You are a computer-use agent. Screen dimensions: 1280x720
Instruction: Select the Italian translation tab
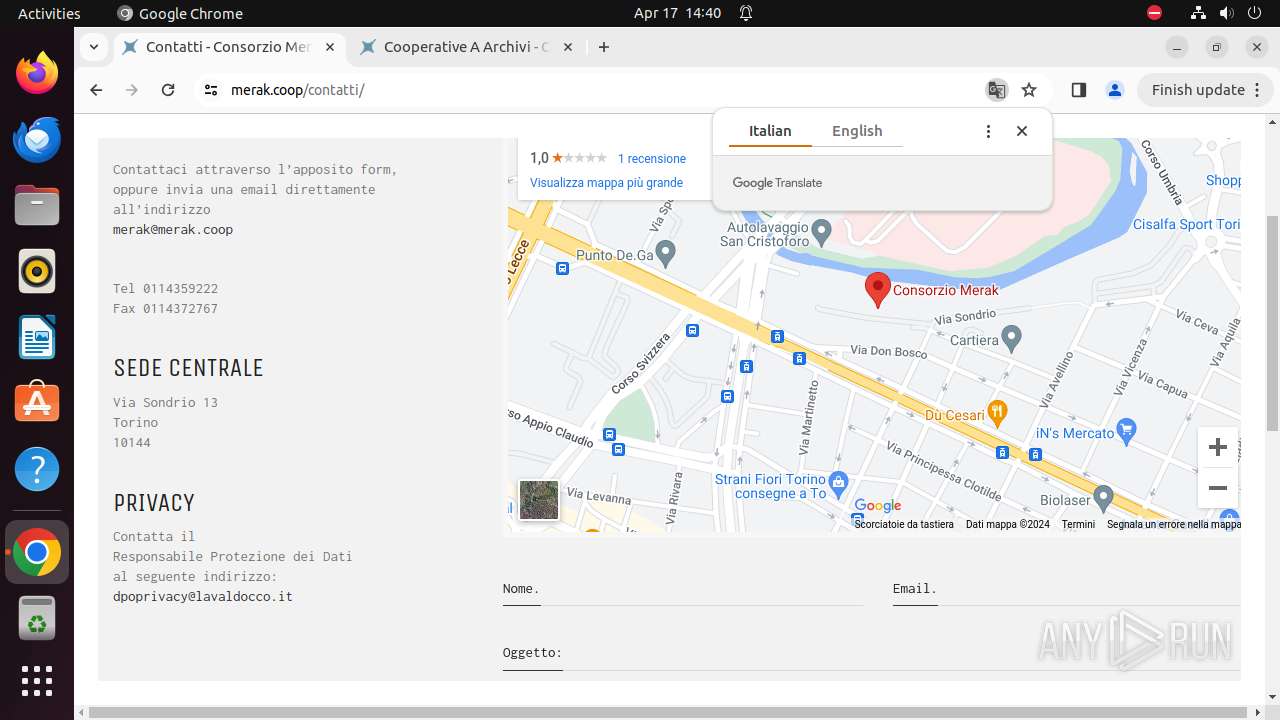coord(770,131)
